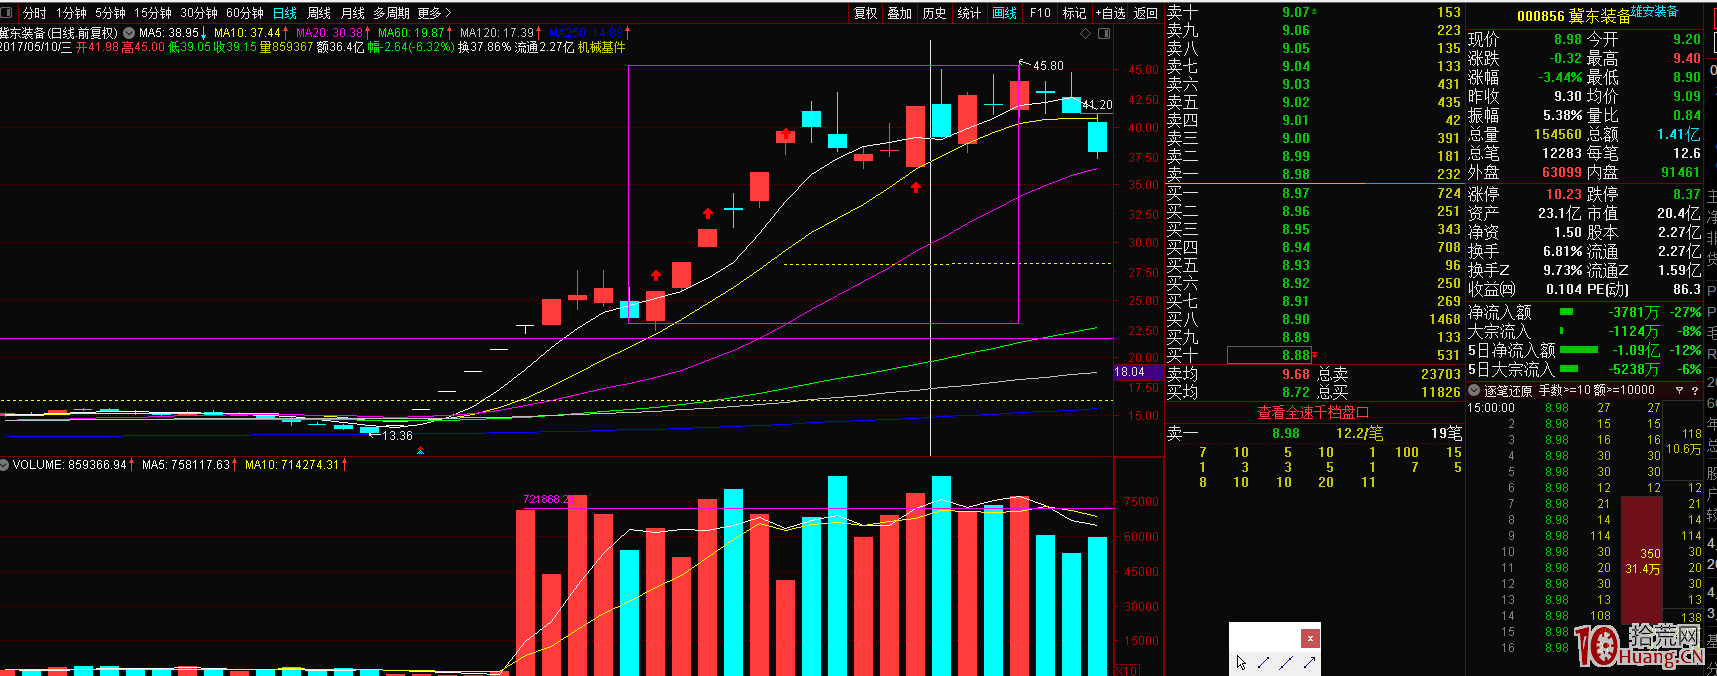Screen dimensions: 1717x676
Task: Click the question mark help icon
Action: pyautogui.click(x=1695, y=391)
